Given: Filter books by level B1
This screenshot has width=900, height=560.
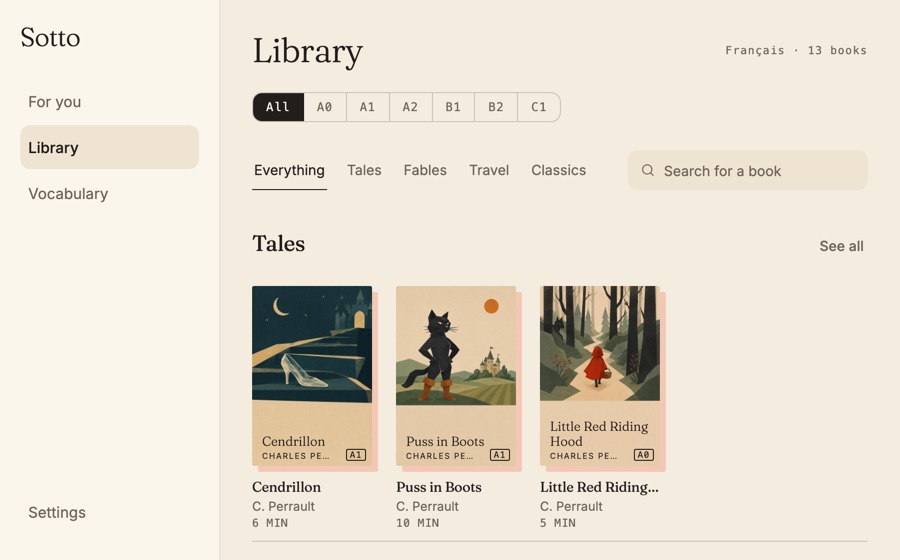Looking at the screenshot, I should 453,107.
